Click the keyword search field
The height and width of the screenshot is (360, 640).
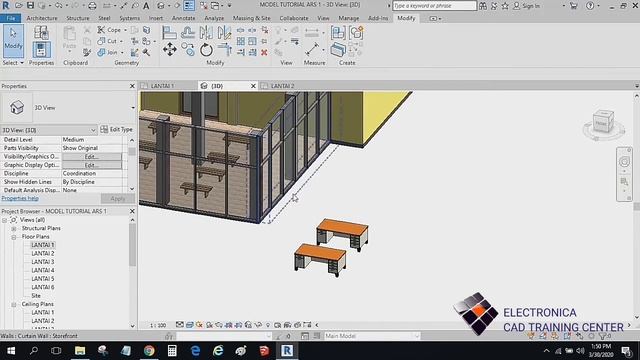pyautogui.click(x=434, y=6)
